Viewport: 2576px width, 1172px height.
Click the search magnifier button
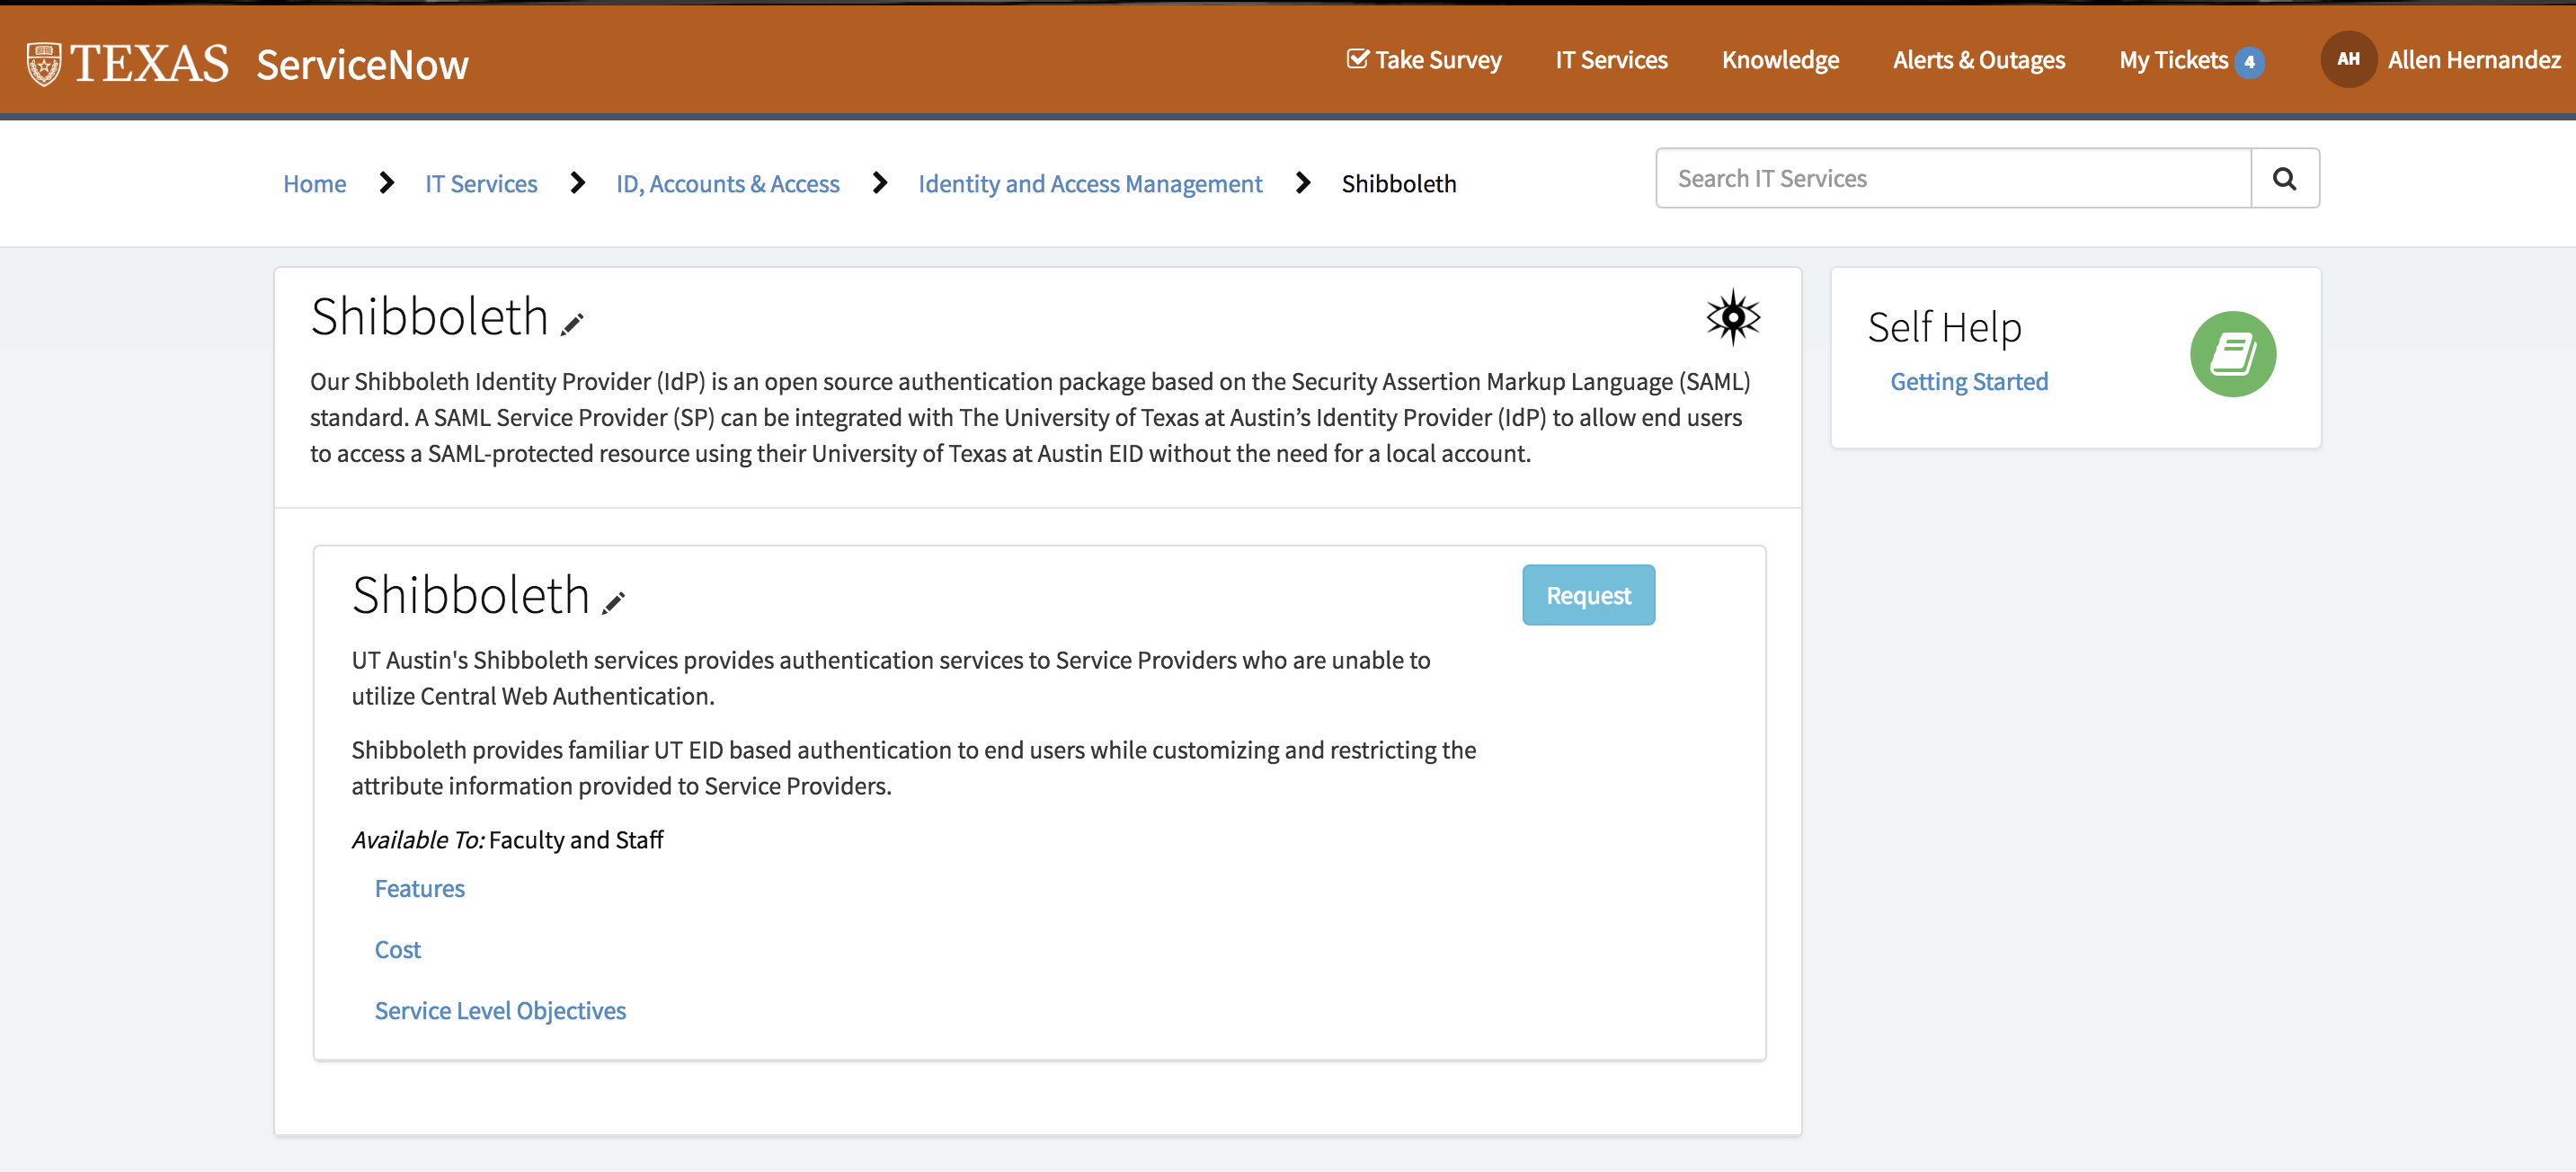(x=2284, y=179)
